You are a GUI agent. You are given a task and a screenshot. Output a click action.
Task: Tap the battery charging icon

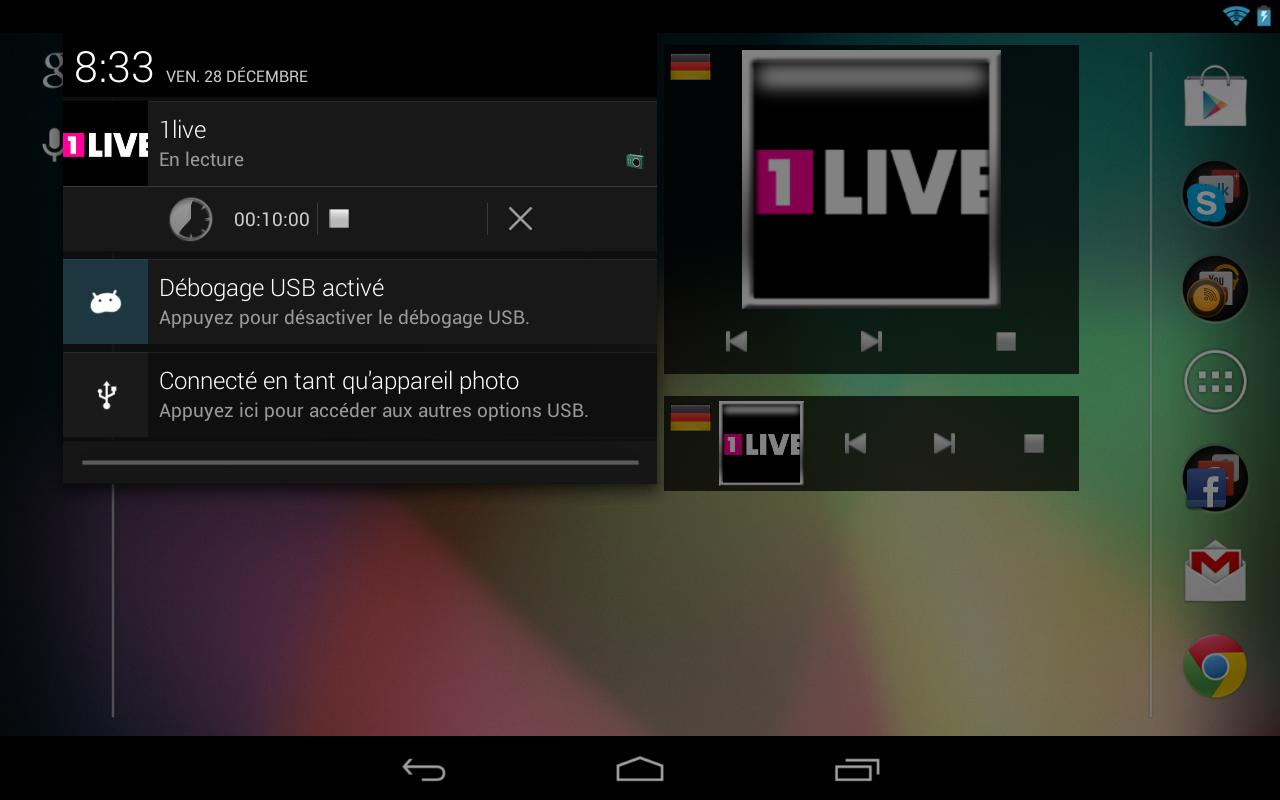pos(1264,15)
